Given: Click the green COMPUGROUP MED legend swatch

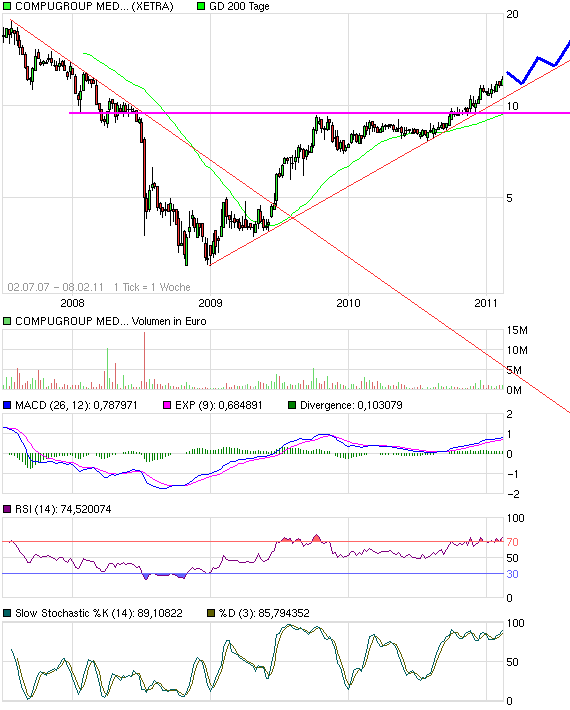Looking at the screenshot, I should (7, 6).
